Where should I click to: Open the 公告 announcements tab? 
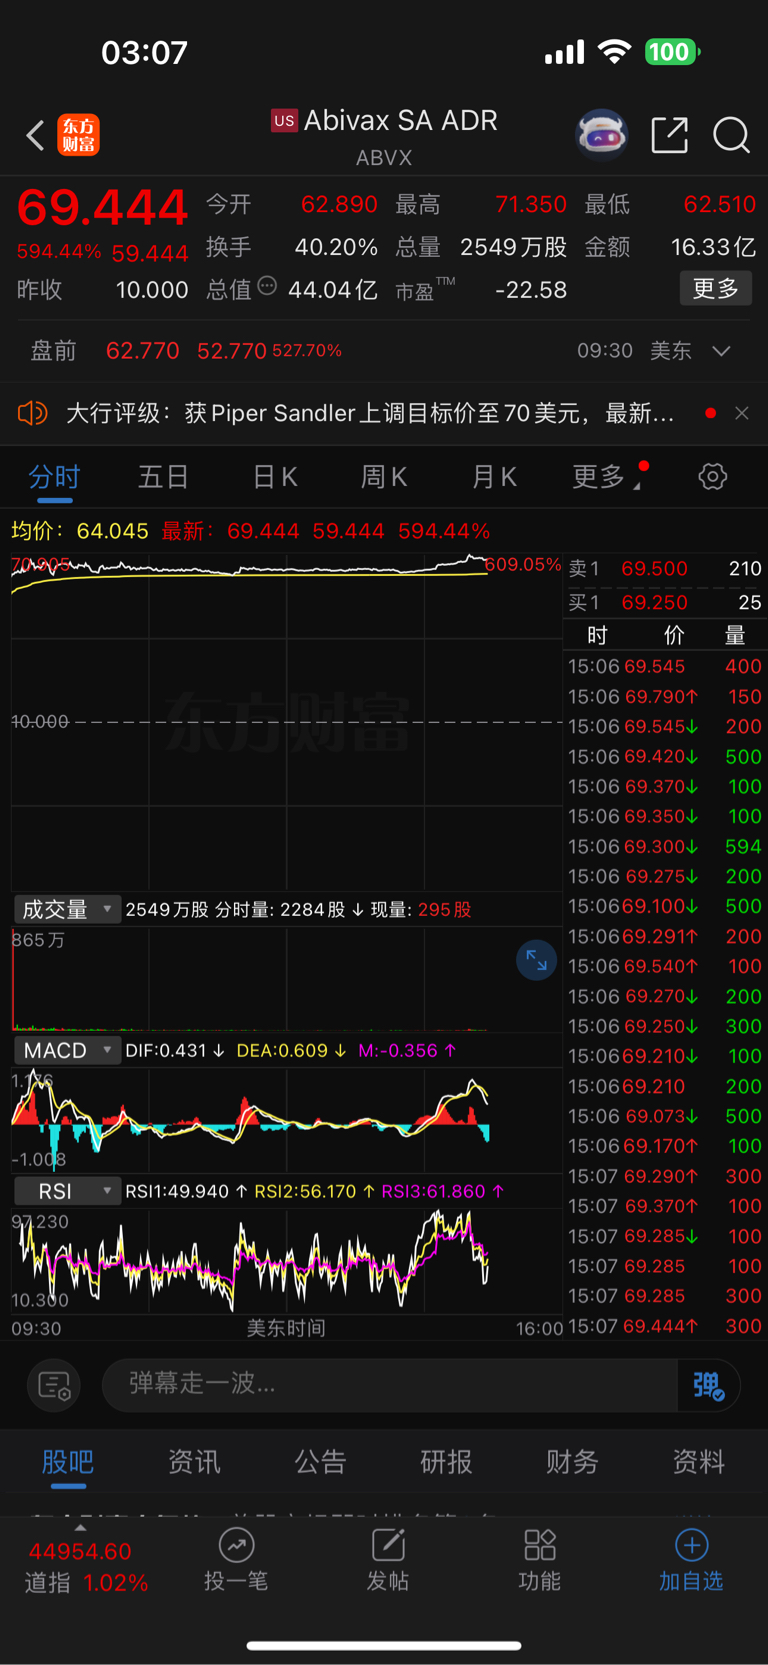[320, 1462]
